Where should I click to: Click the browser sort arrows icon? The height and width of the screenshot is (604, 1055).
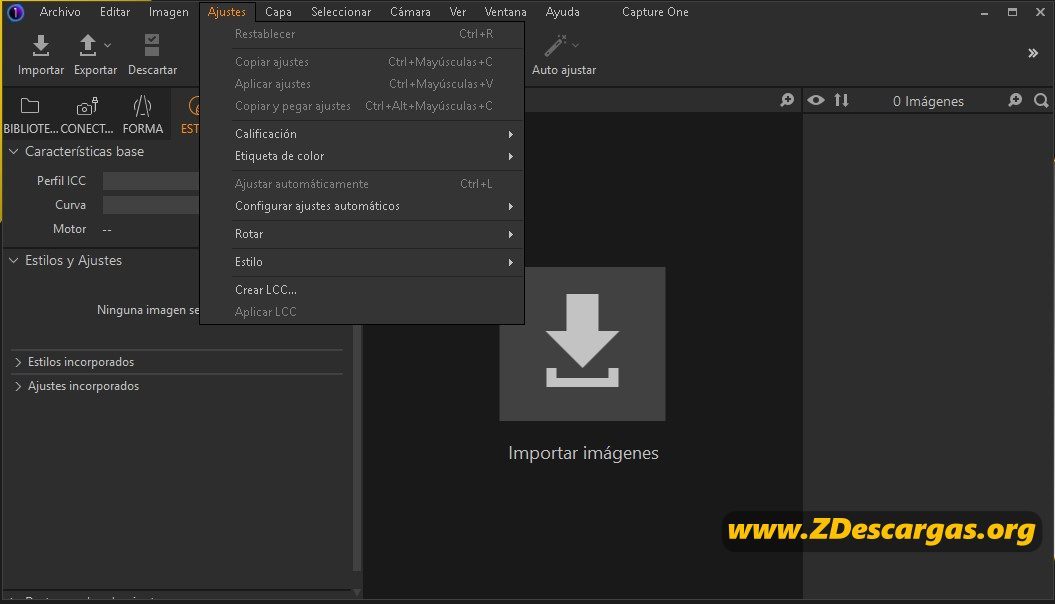[841, 100]
